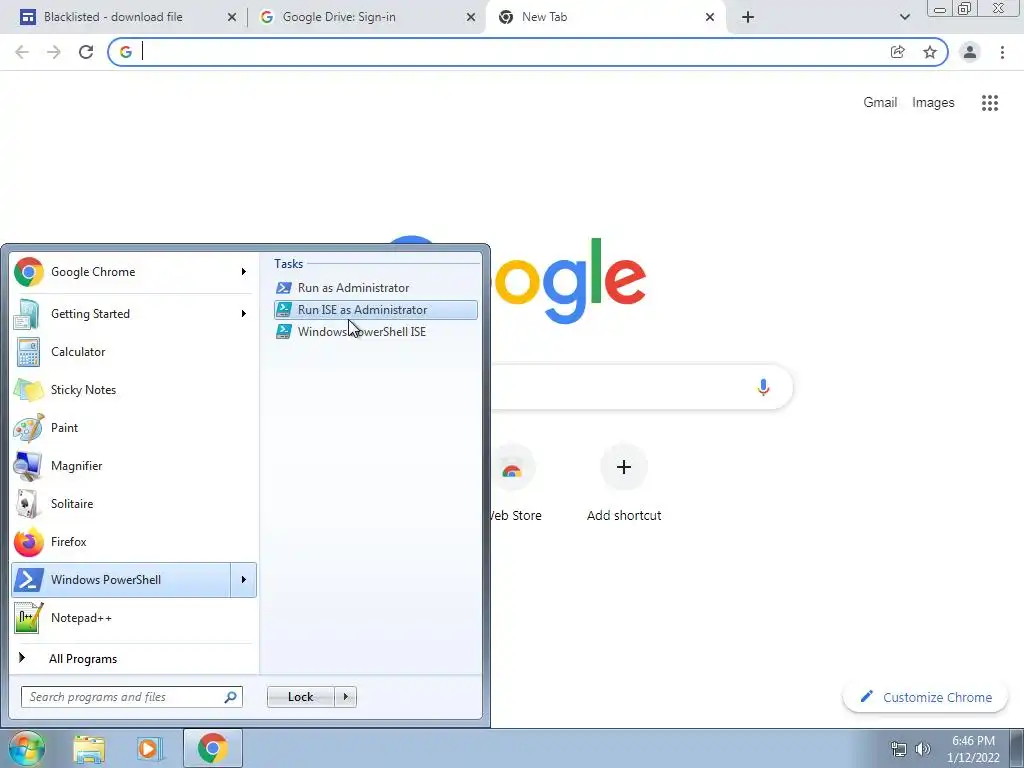This screenshot has width=1024, height=768.
Task: Launch Paint from the Start menu
Action: click(x=134, y=428)
